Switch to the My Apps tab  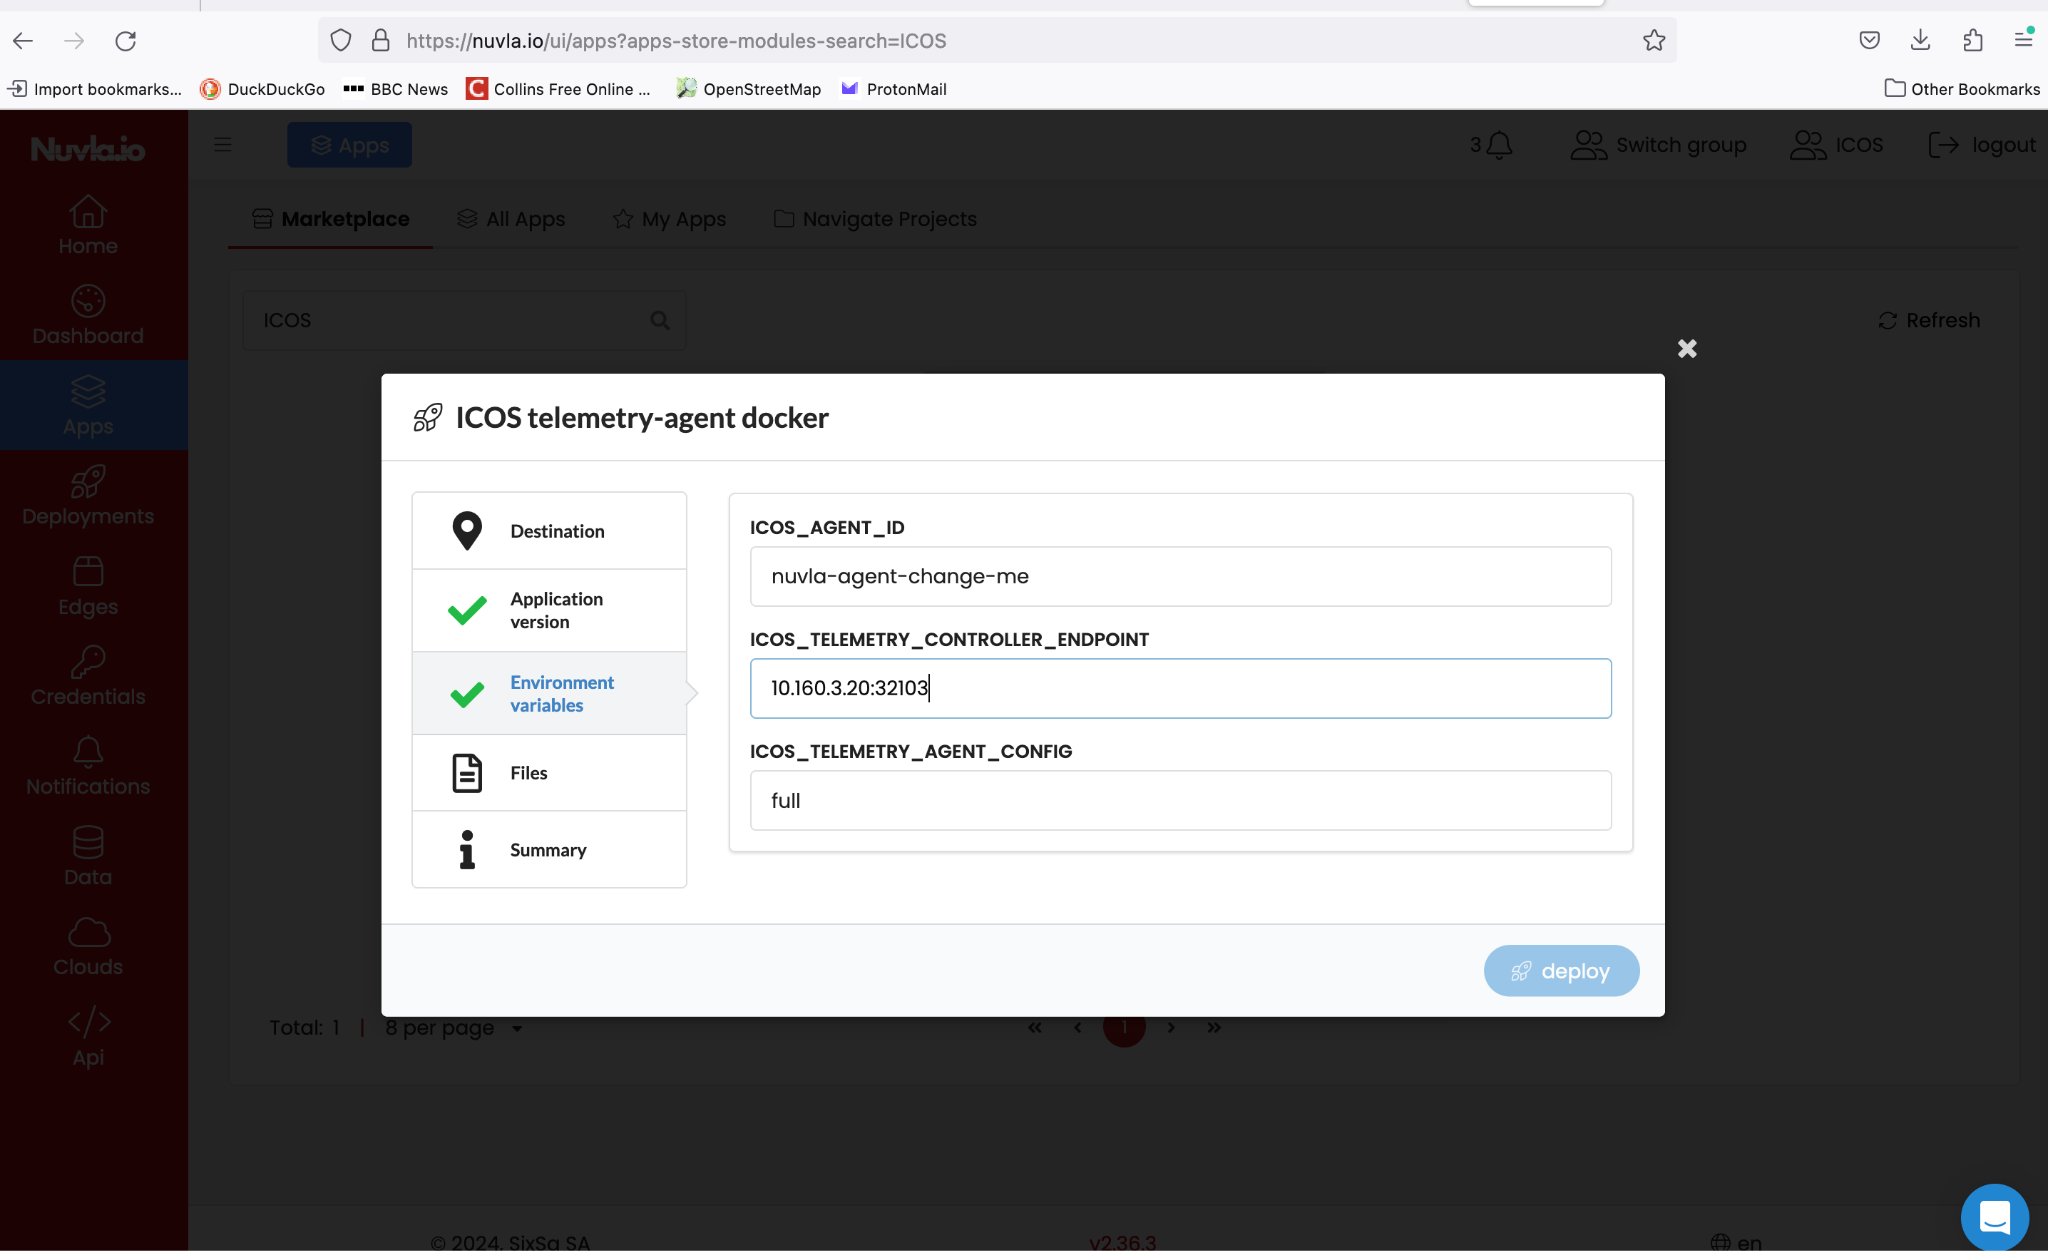[x=669, y=219]
